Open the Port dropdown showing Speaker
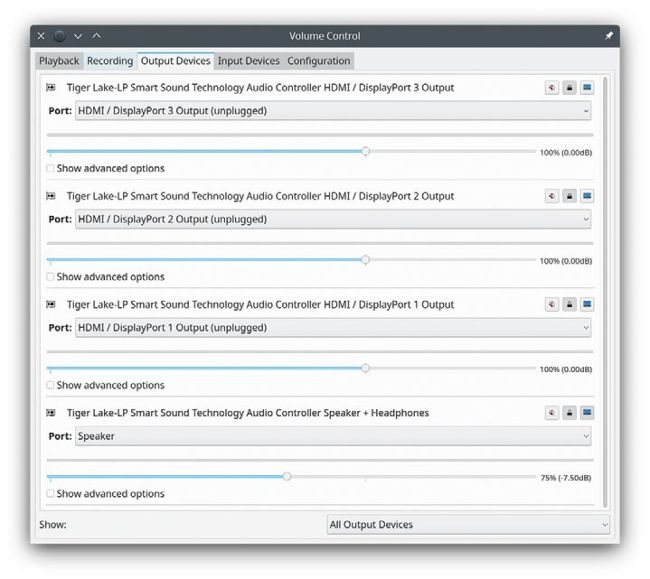The width and height of the screenshot is (650, 579). tap(332, 436)
